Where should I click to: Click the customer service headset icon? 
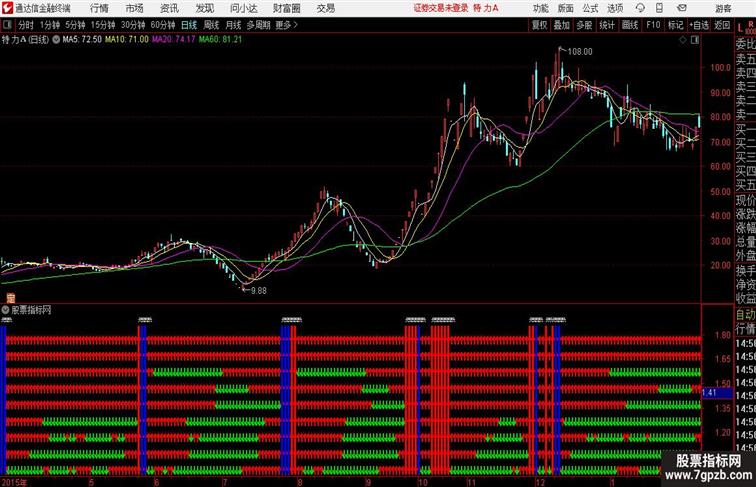[x=640, y=8]
